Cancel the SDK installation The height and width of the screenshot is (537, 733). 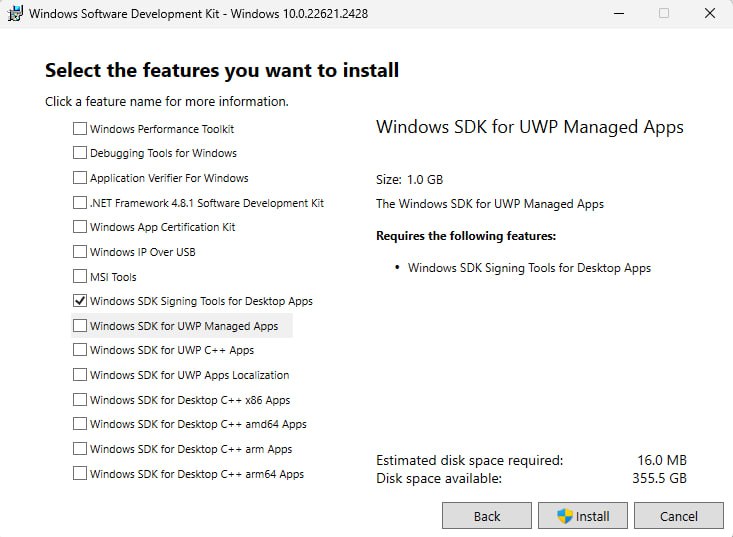click(x=678, y=516)
